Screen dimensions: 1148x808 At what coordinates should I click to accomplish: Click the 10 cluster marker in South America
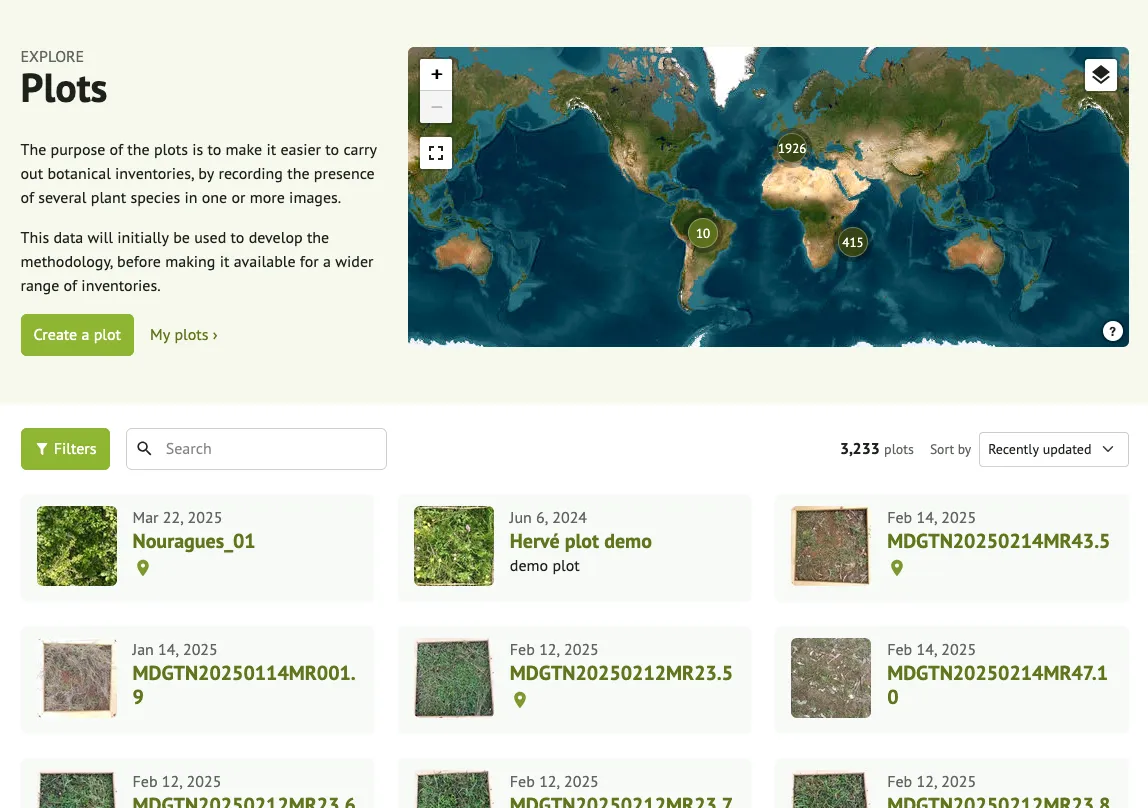pyautogui.click(x=703, y=233)
